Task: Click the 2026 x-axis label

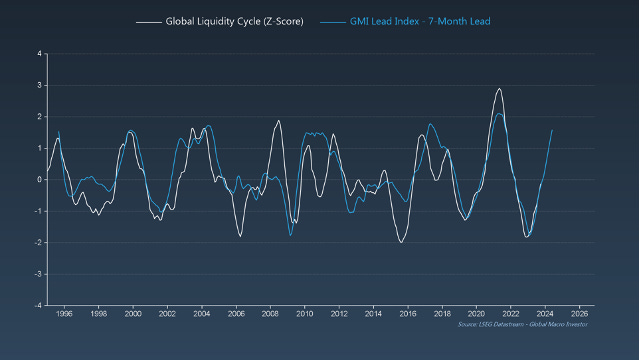Action: (x=579, y=313)
